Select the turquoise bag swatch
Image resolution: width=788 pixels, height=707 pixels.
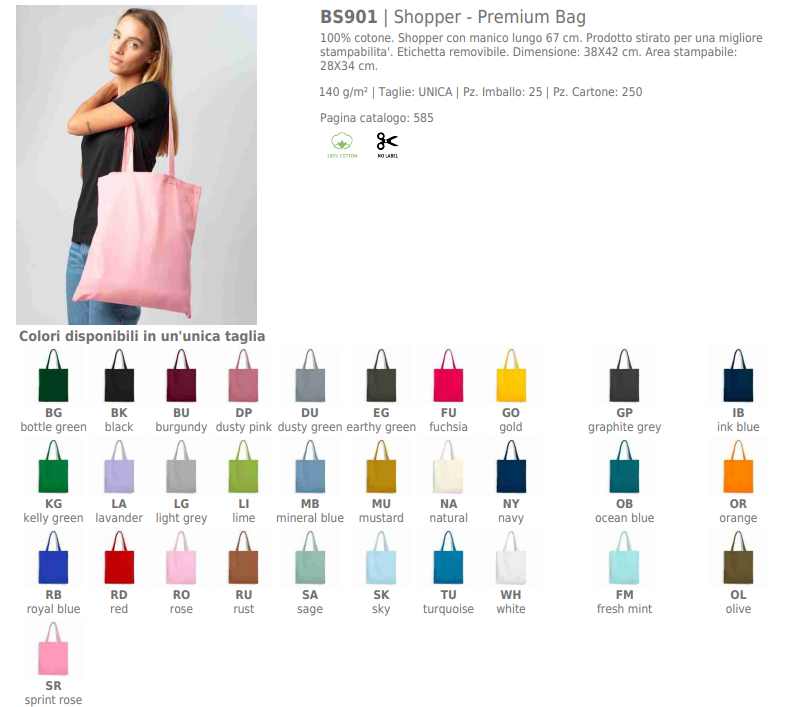point(448,557)
